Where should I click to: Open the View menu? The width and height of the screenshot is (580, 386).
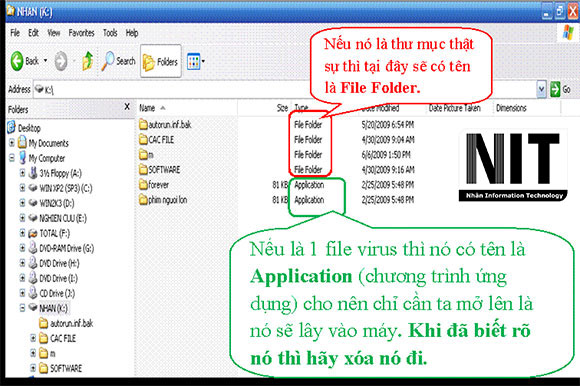(x=54, y=33)
